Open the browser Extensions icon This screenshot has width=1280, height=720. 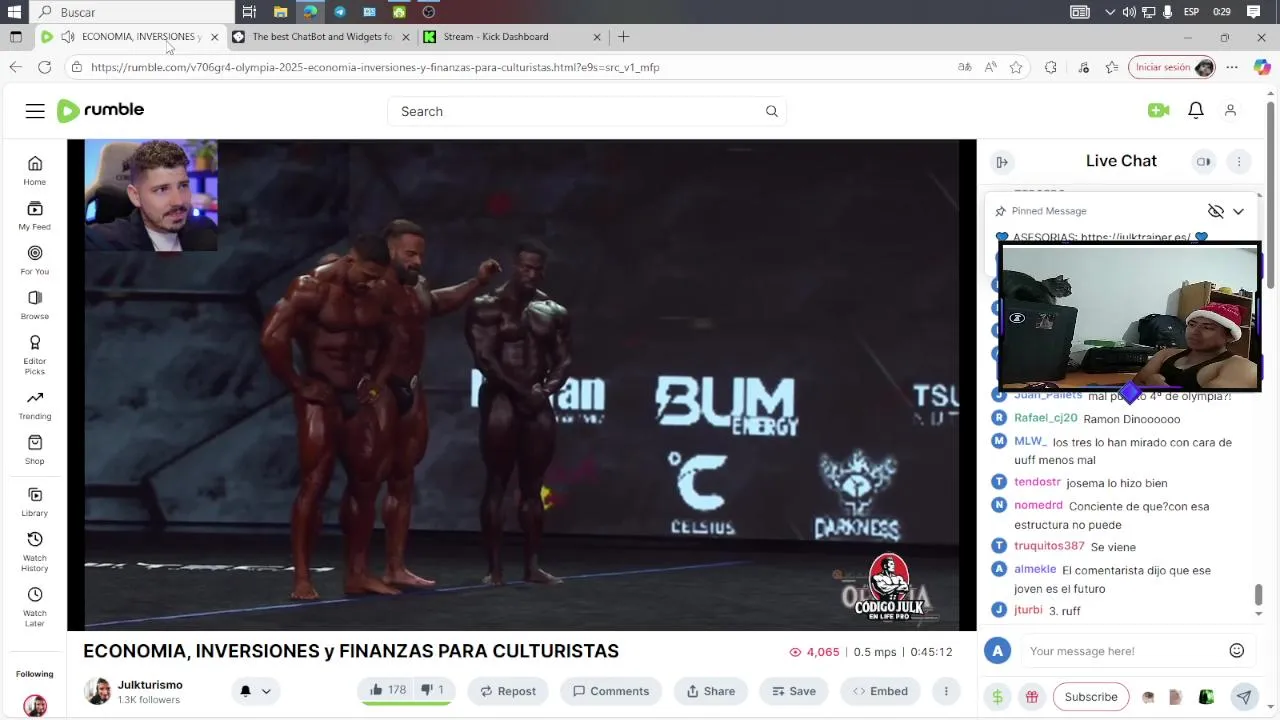click(x=1050, y=67)
